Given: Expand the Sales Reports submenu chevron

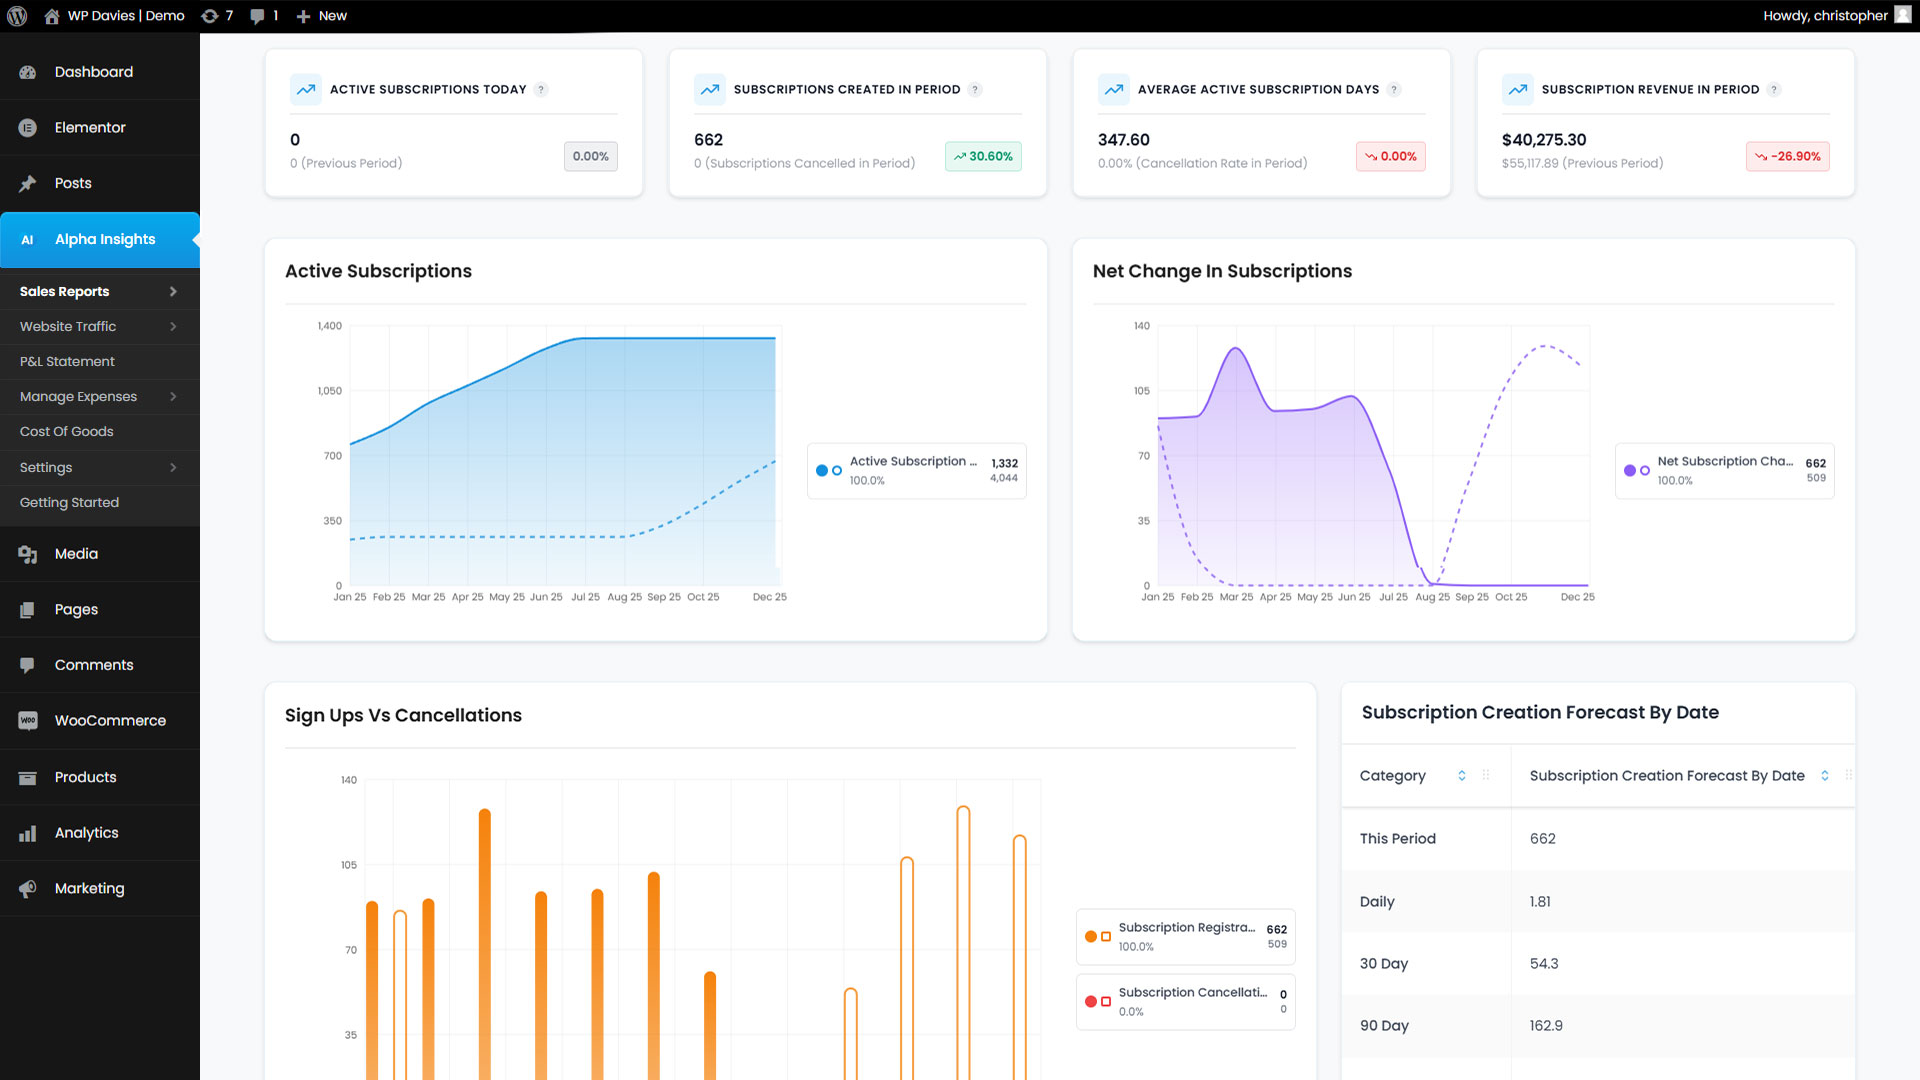Looking at the screenshot, I should pos(173,292).
